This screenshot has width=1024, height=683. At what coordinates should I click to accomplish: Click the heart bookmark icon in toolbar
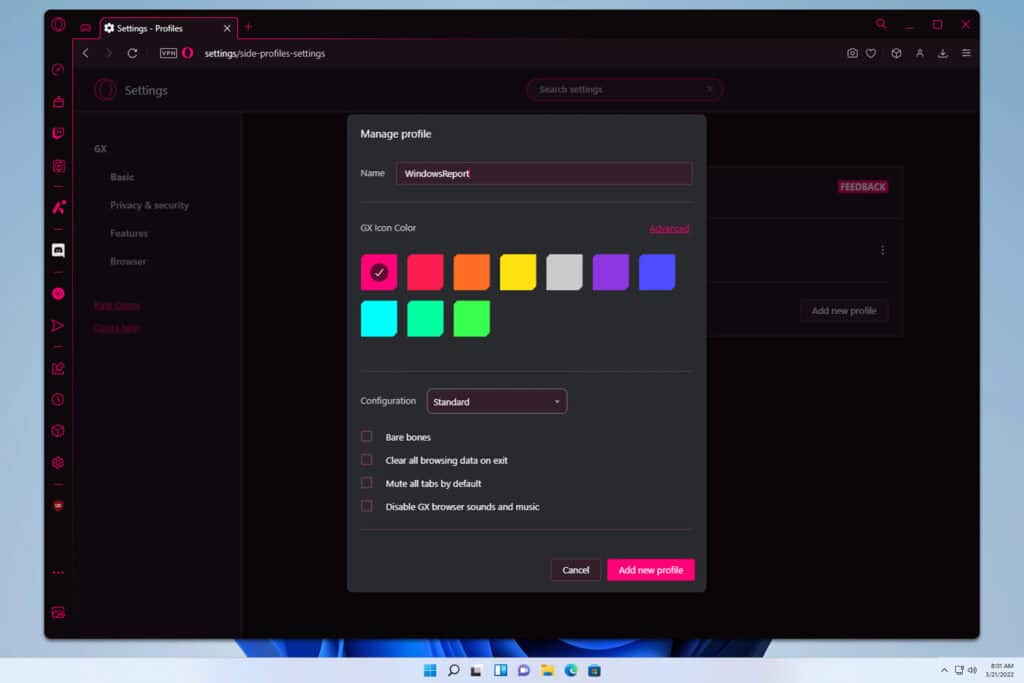tap(871, 54)
